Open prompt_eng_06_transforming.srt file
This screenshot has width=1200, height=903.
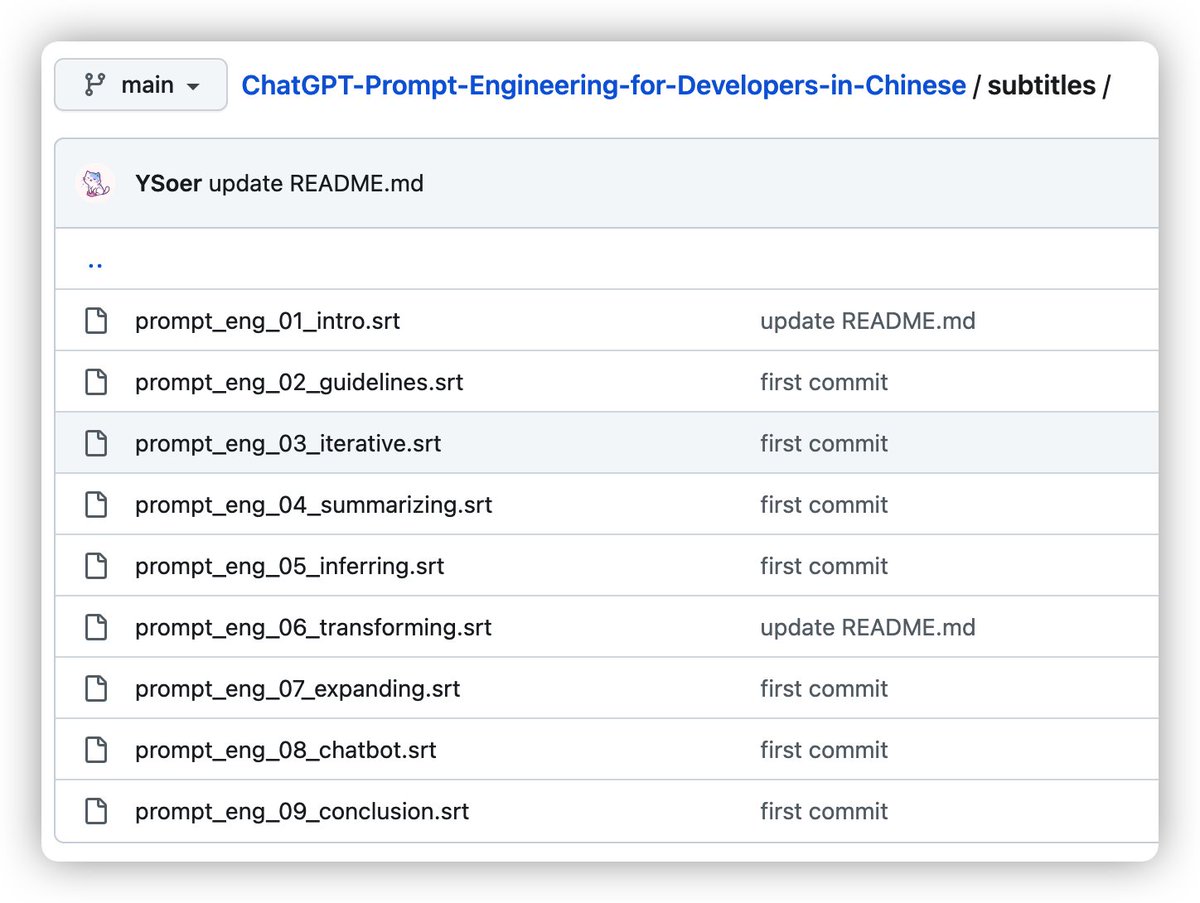click(314, 627)
